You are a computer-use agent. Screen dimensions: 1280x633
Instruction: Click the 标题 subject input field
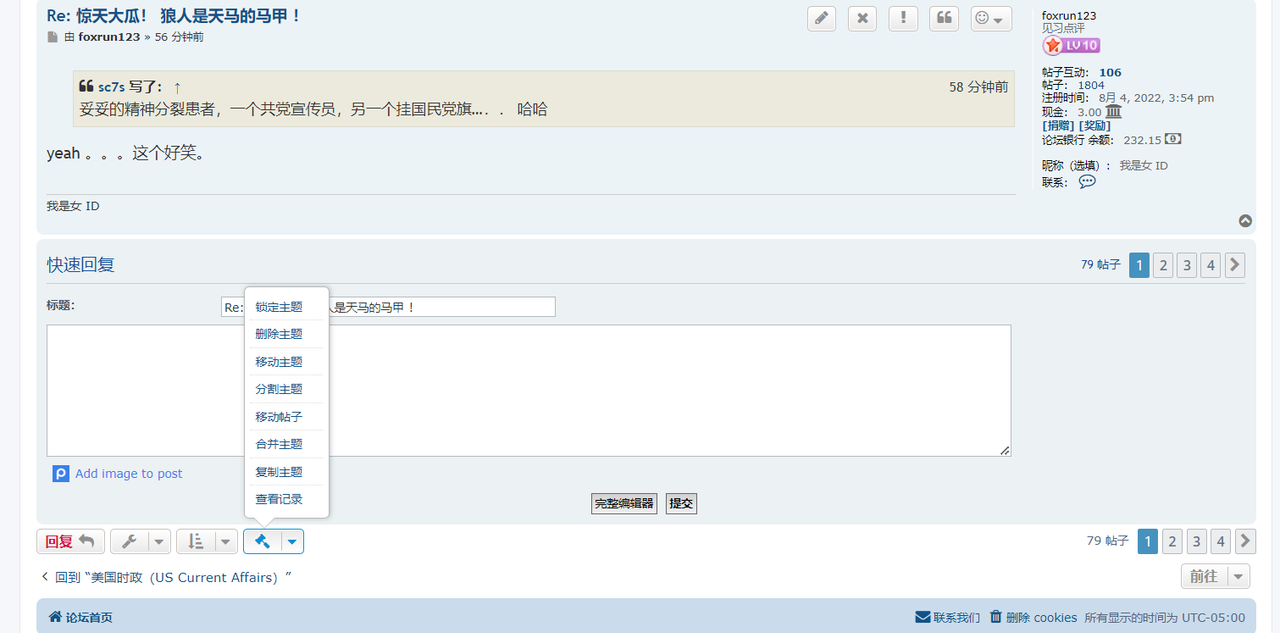click(388, 307)
